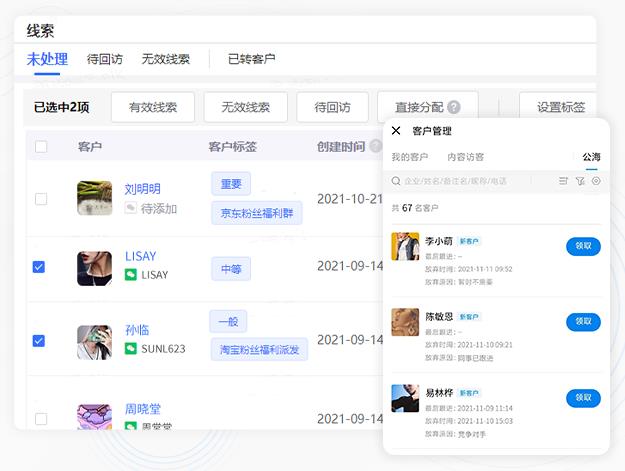
Task: Open 李小萌's avatar in 公海 list
Action: (x=405, y=246)
